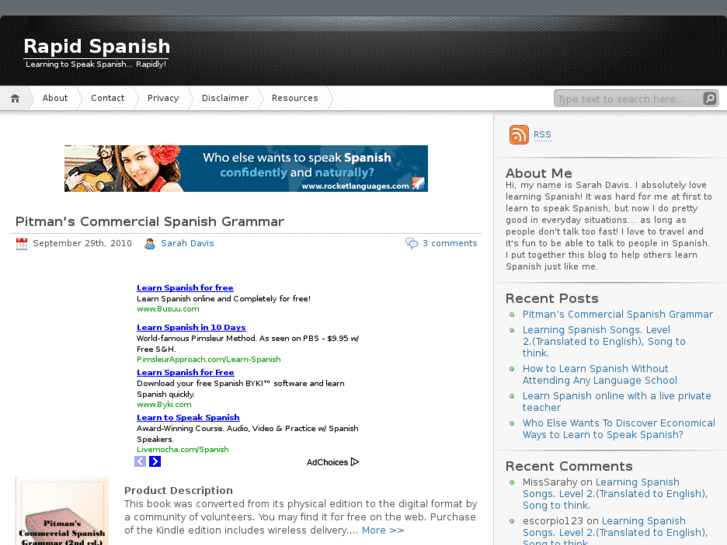Click the Recent Posts heading

552,298
